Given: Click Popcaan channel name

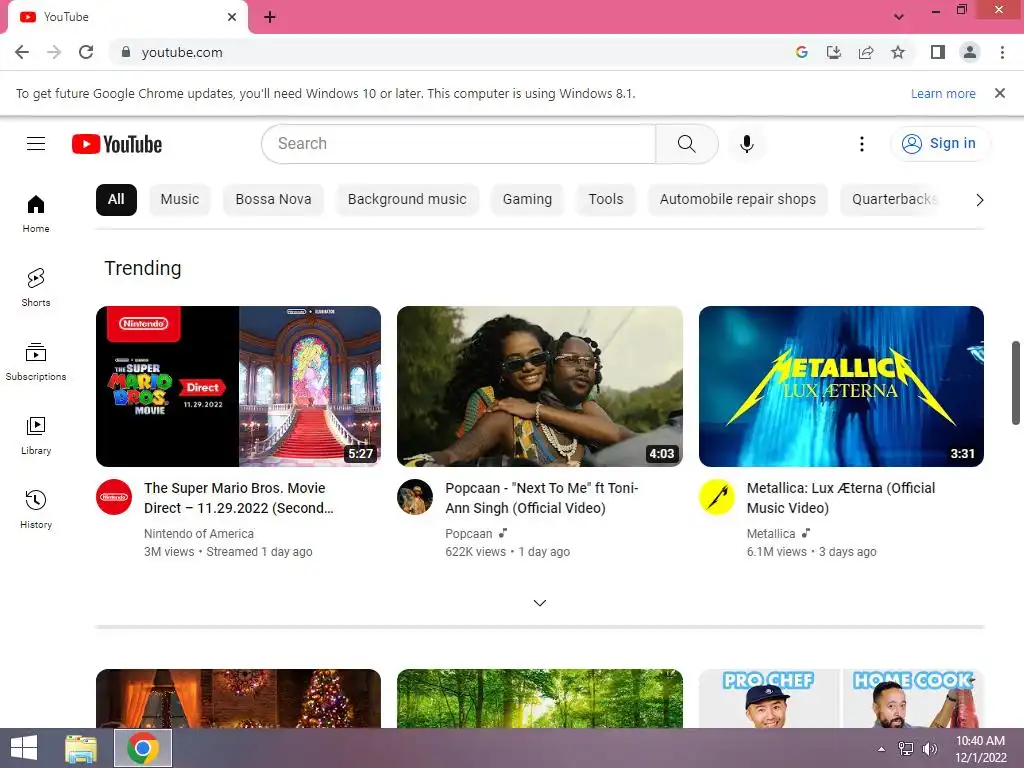Looking at the screenshot, I should (x=468, y=534).
